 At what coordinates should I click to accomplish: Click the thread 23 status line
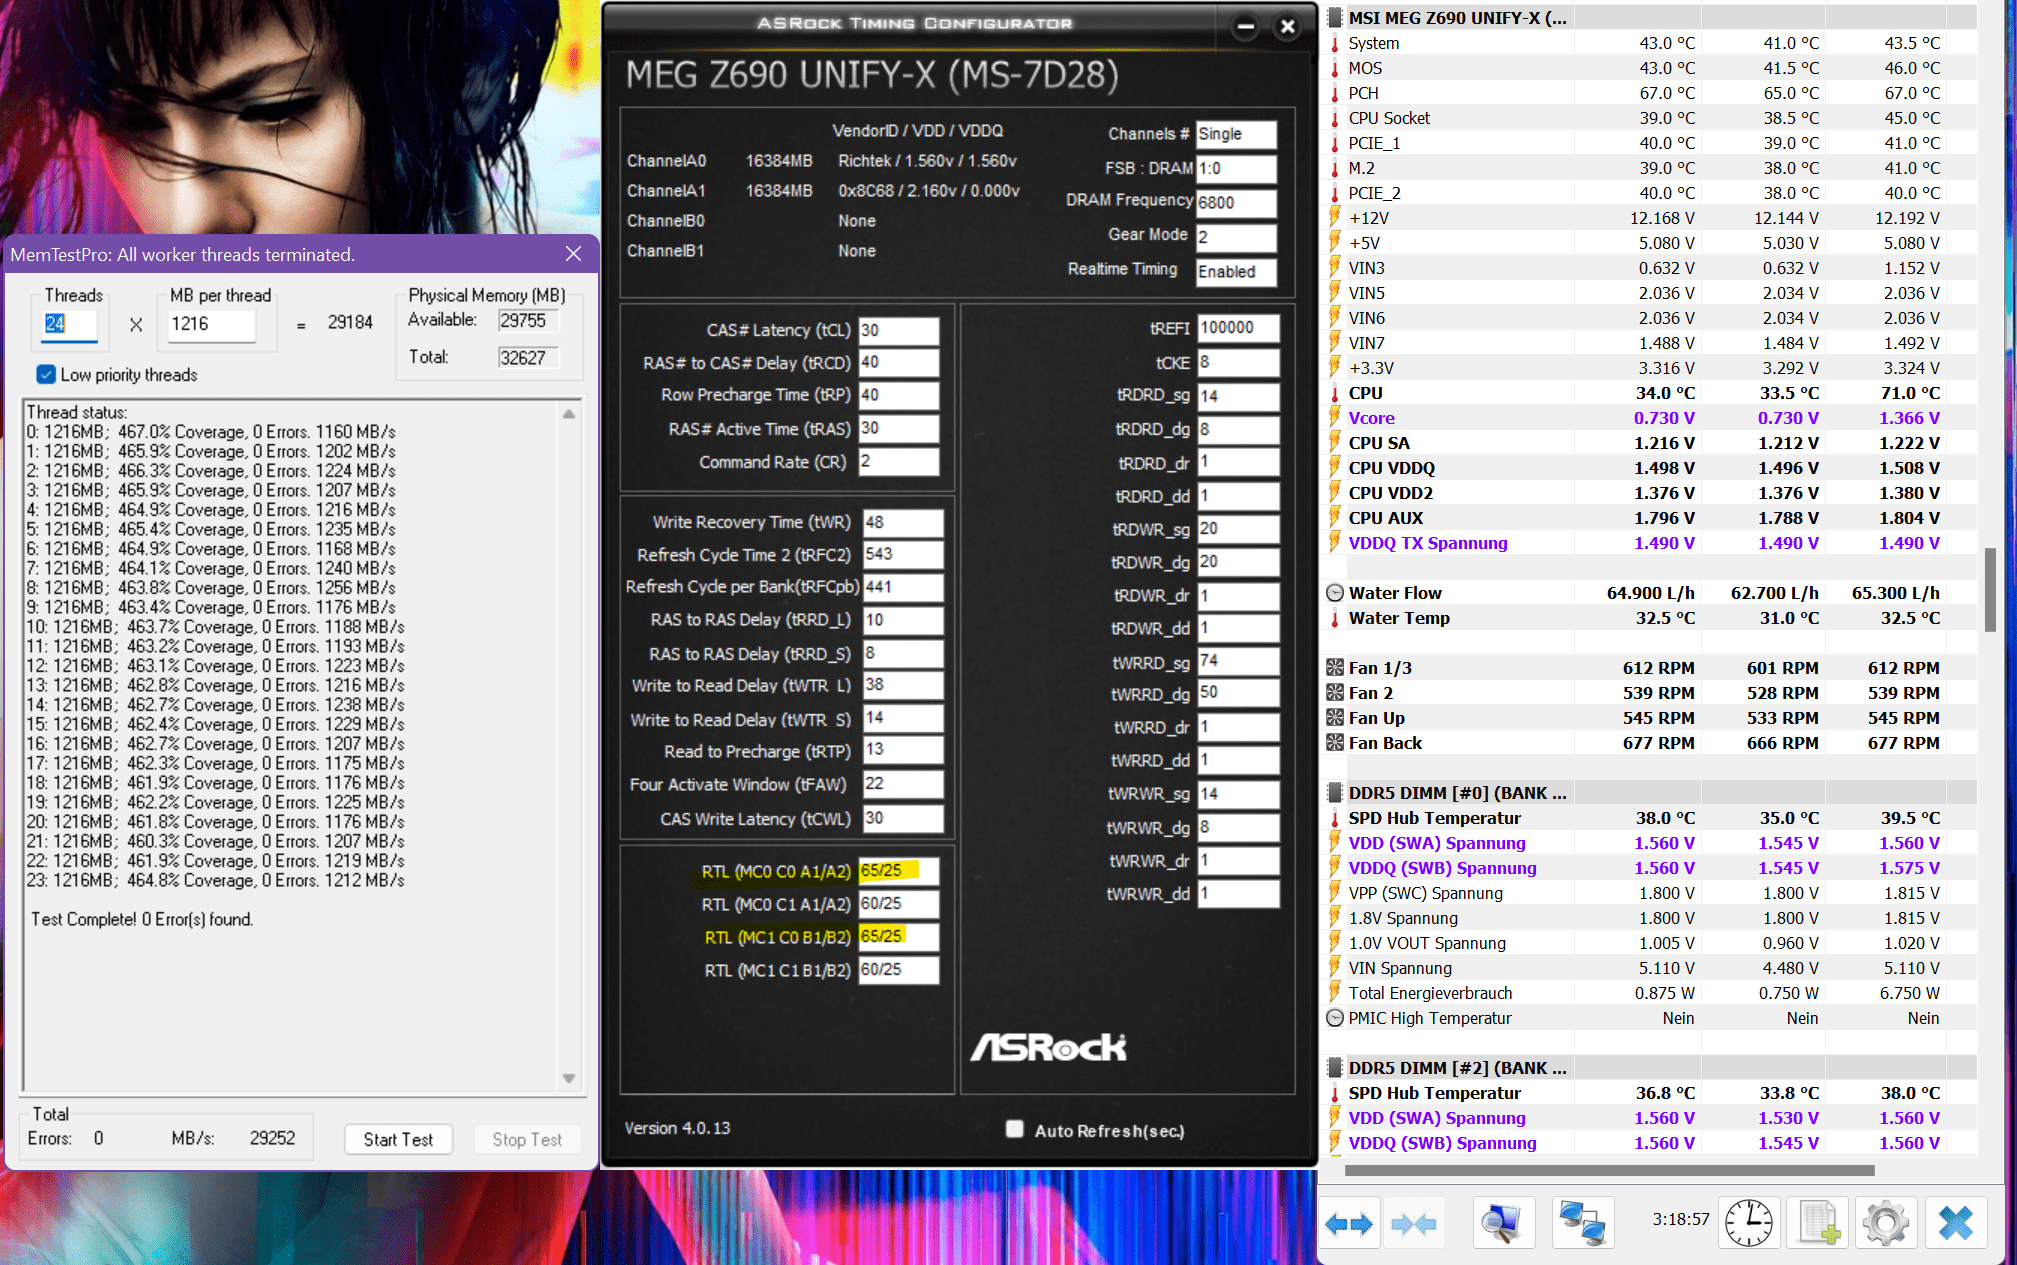click(215, 880)
